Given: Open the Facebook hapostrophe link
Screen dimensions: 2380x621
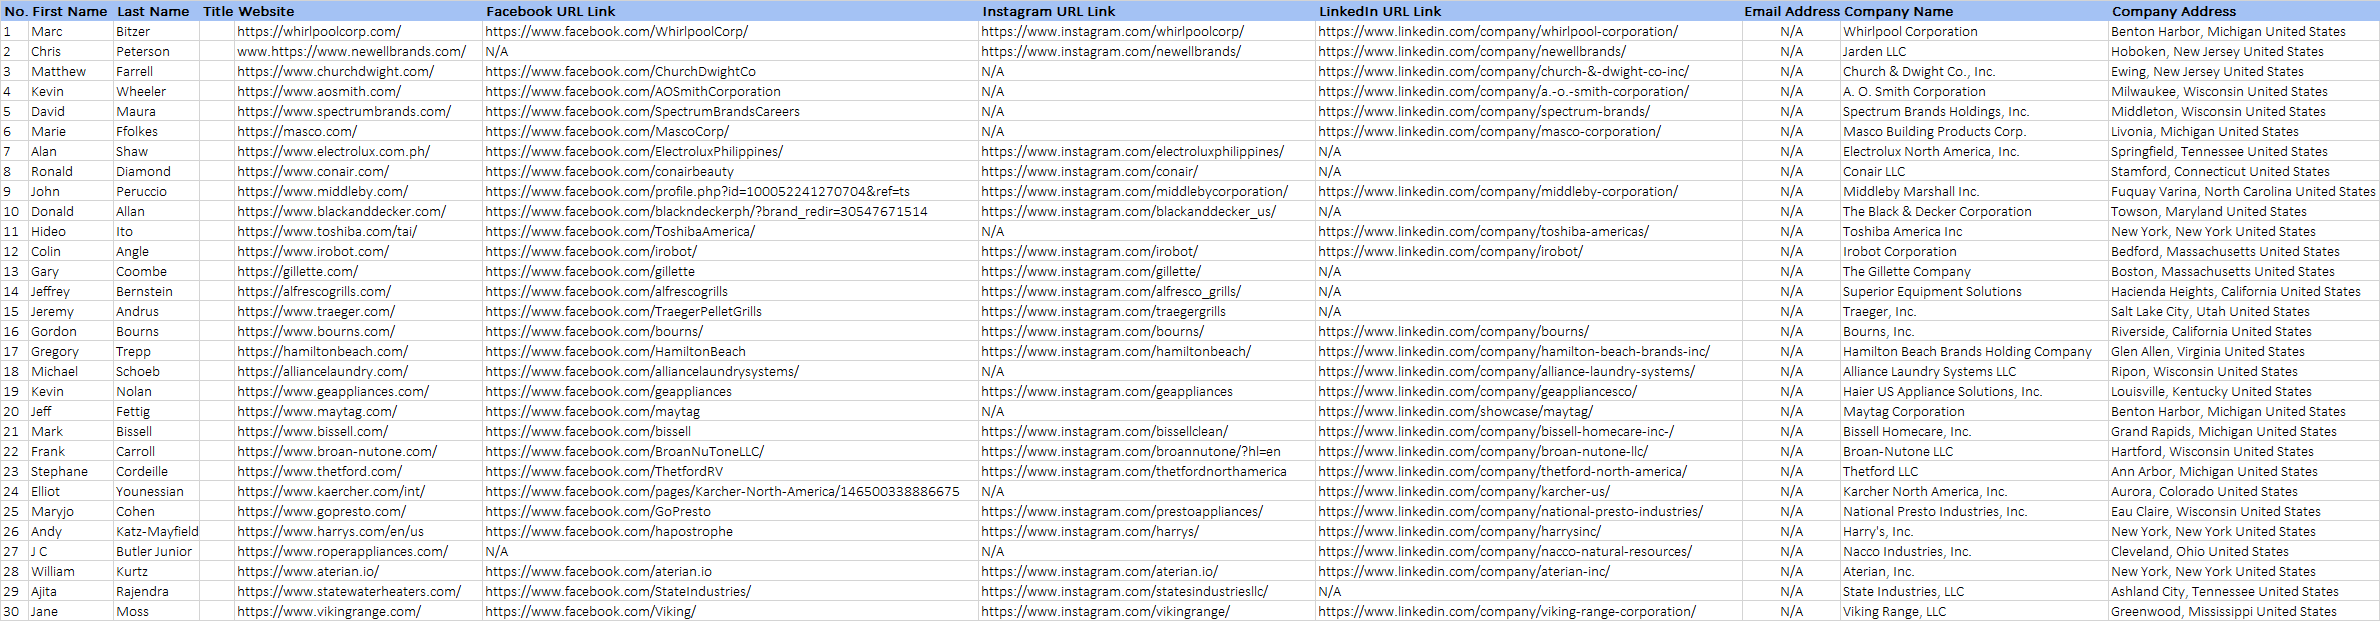Looking at the screenshot, I should (609, 531).
